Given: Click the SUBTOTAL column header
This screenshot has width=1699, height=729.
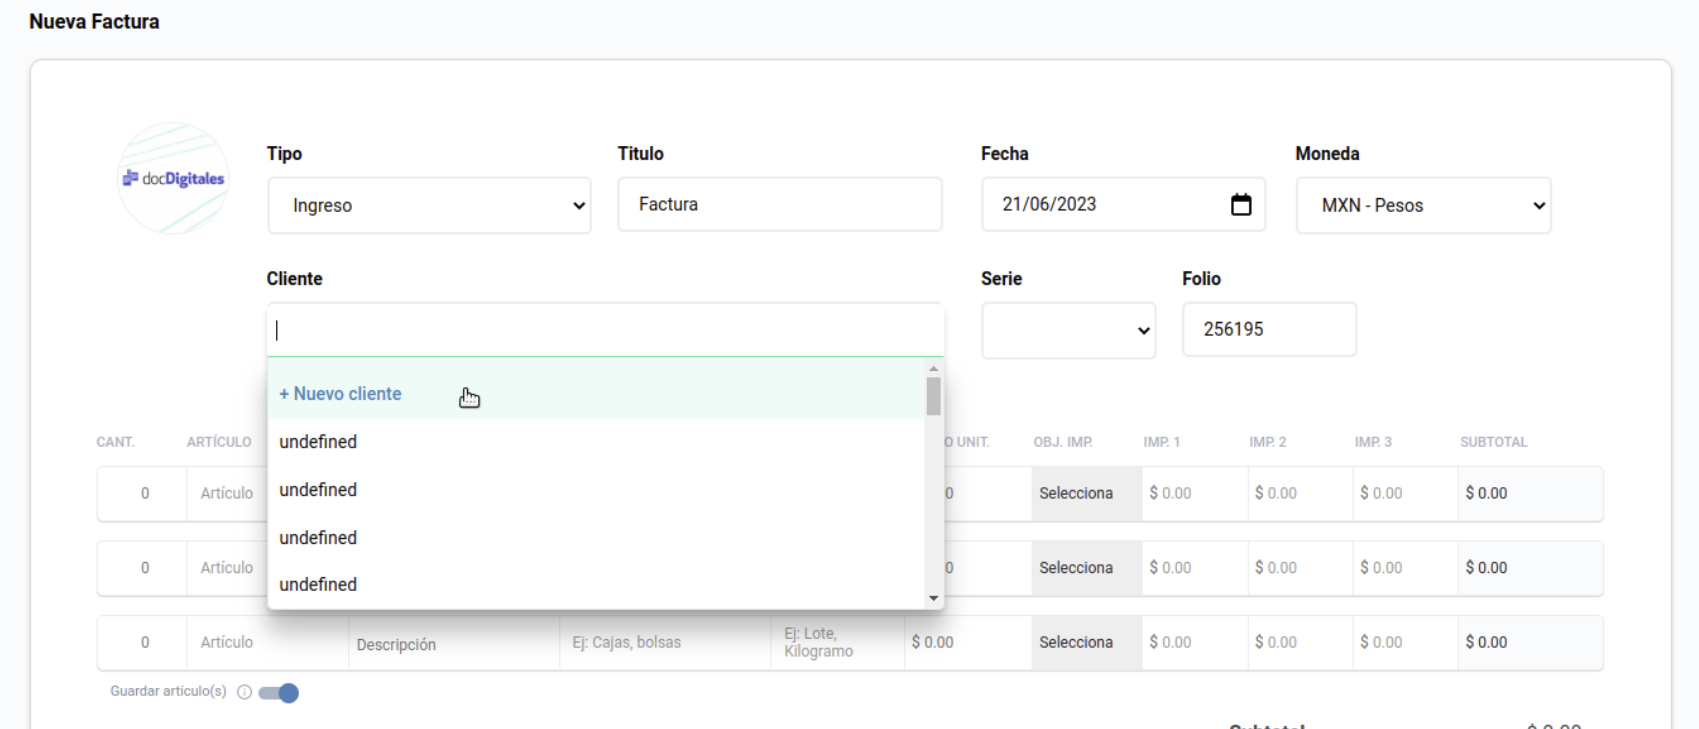Looking at the screenshot, I should [1493, 442].
